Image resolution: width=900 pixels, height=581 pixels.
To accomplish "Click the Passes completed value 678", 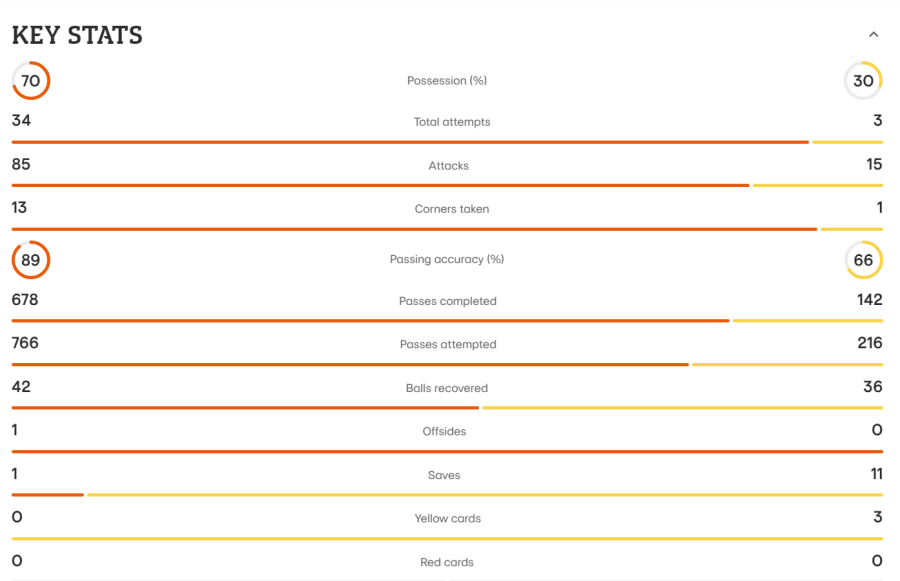I will 25,300.
